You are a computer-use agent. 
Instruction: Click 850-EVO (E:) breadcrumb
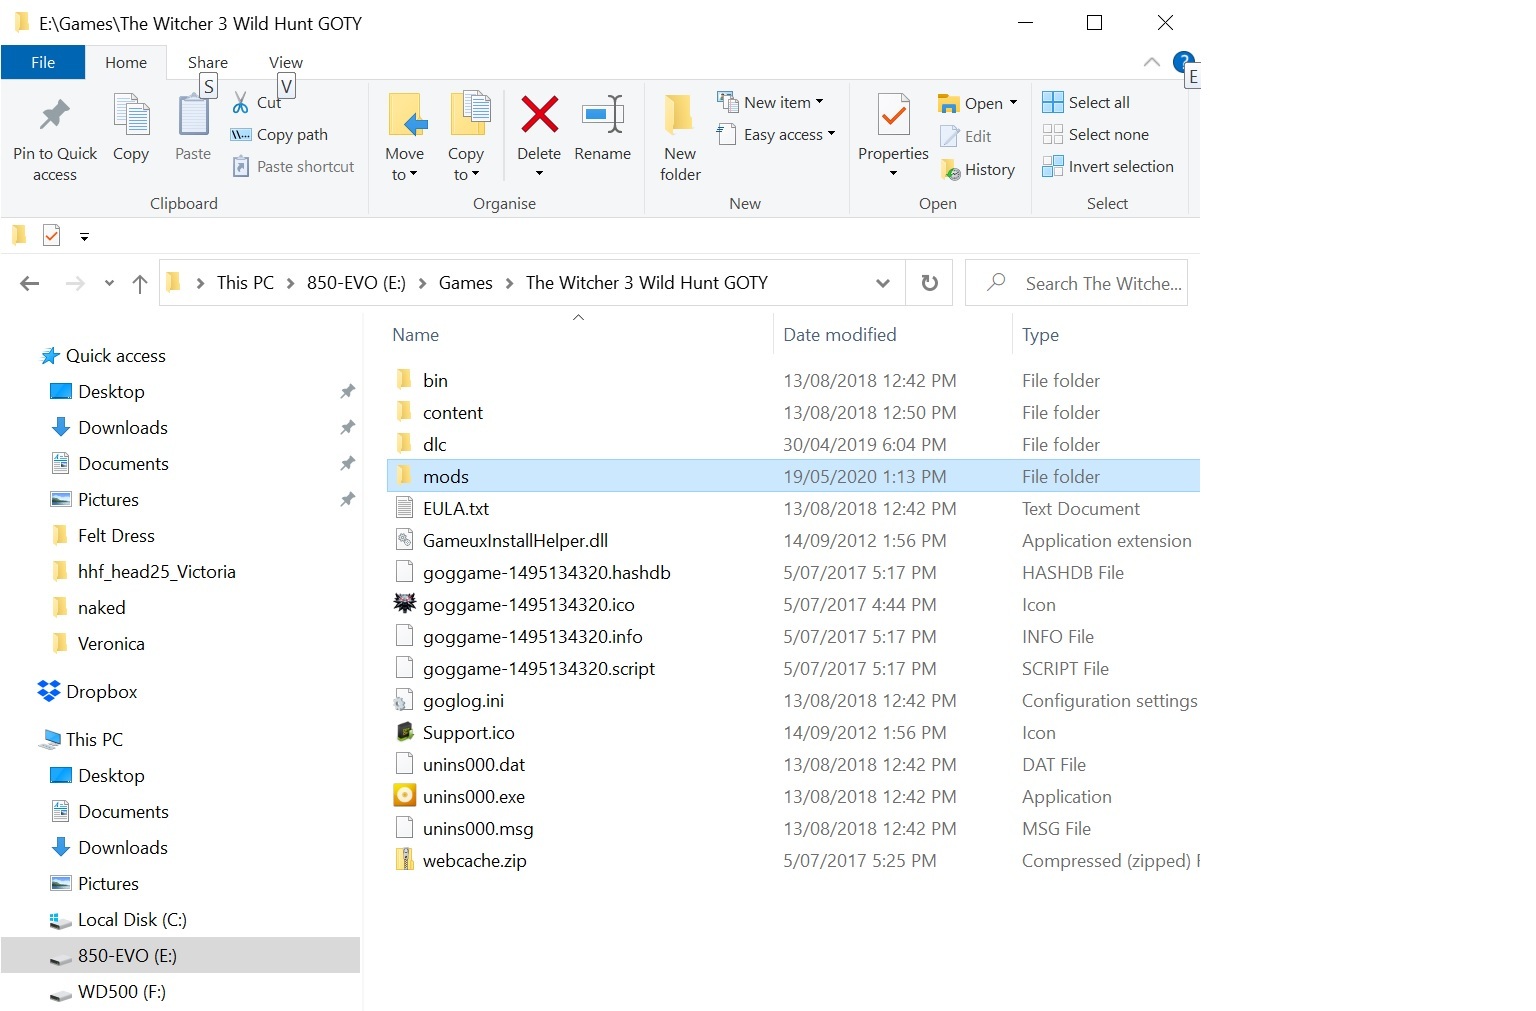point(356,283)
